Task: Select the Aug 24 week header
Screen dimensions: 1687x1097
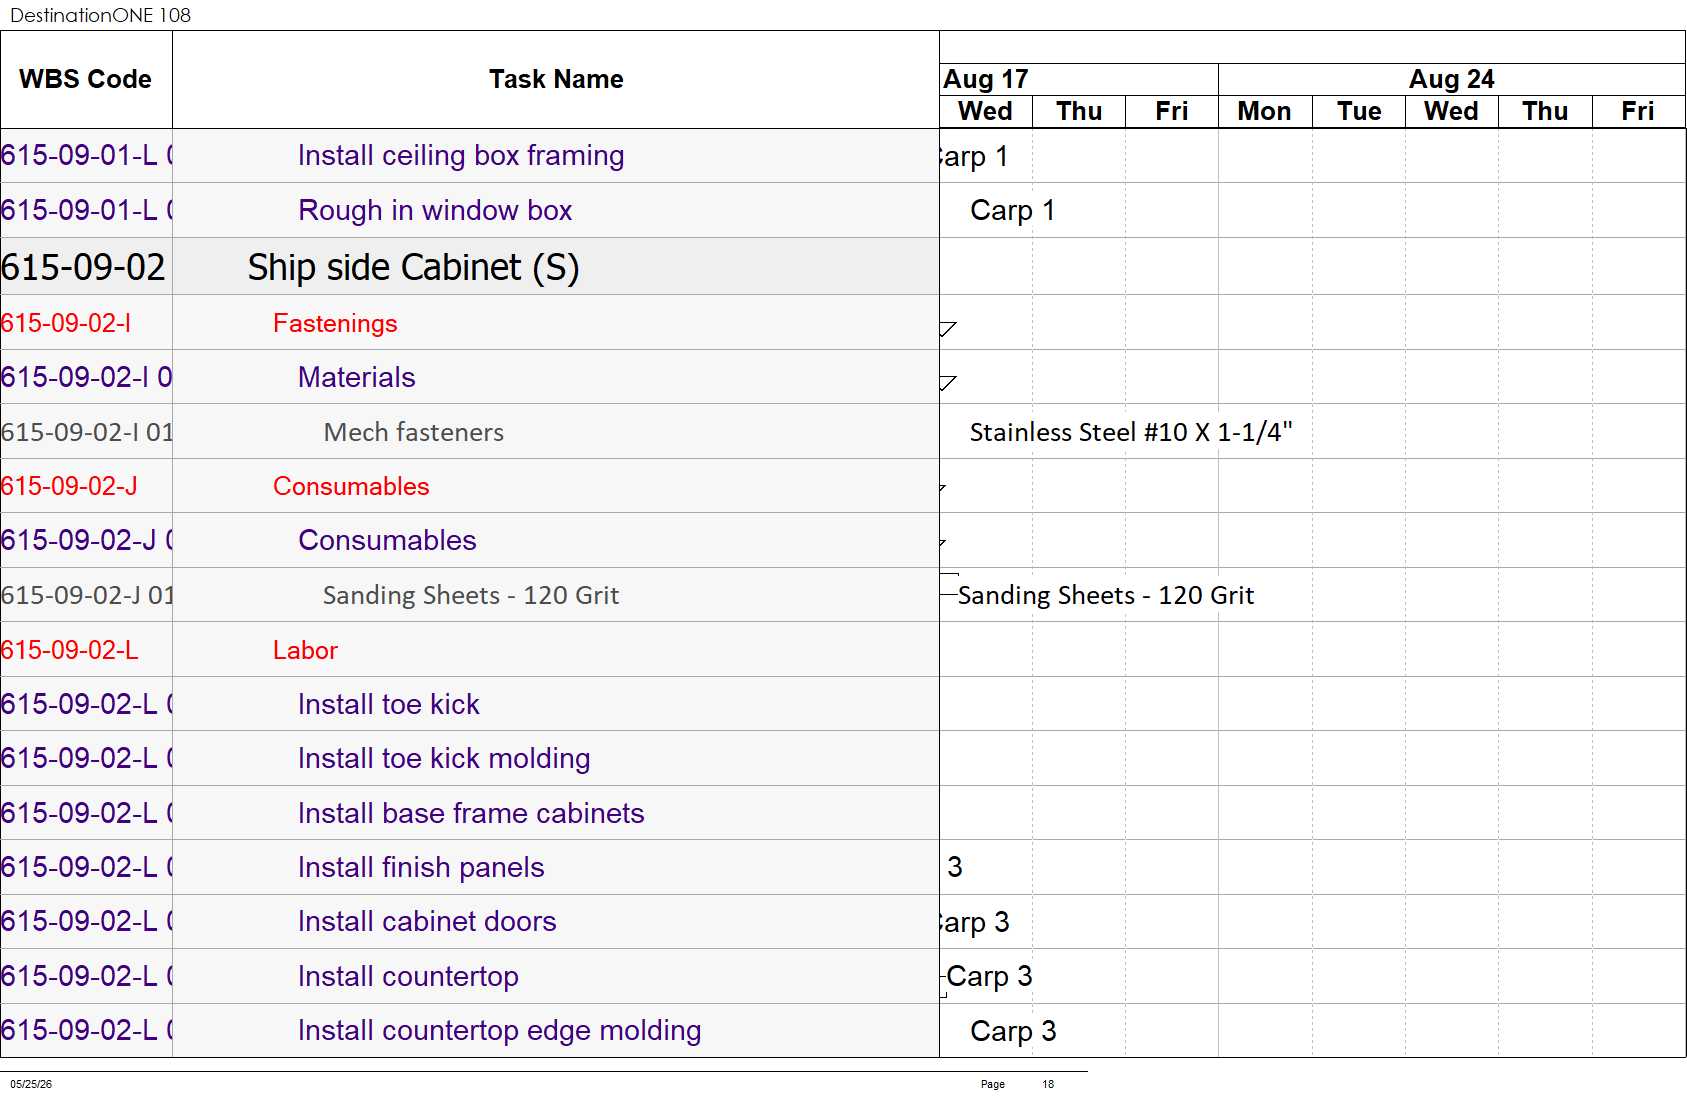Action: pos(1452,79)
